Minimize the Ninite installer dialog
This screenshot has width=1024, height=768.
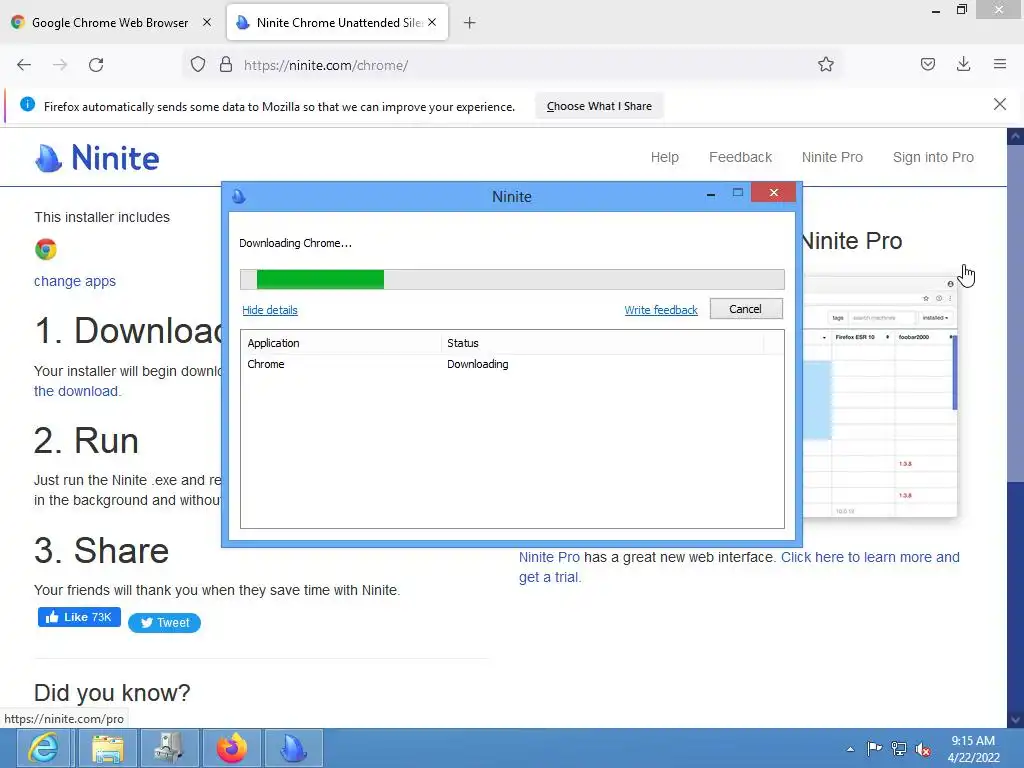tap(711, 194)
